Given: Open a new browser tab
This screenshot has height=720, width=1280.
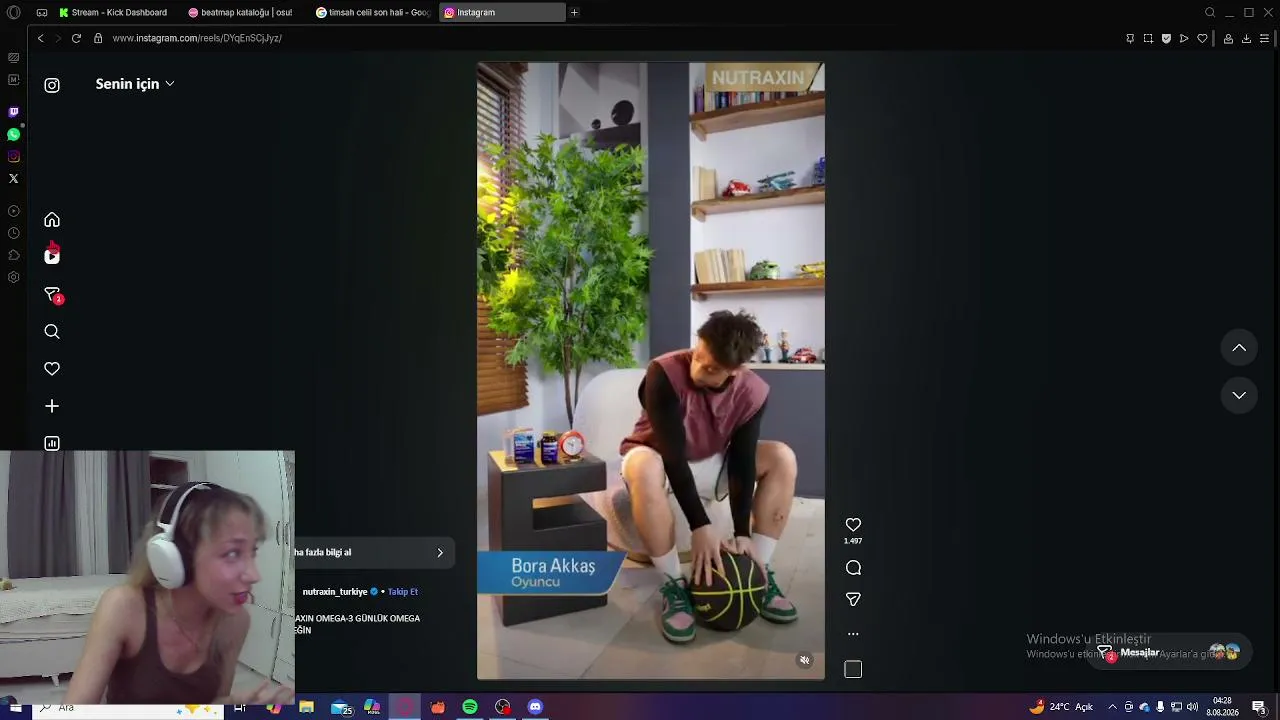Looking at the screenshot, I should (574, 12).
